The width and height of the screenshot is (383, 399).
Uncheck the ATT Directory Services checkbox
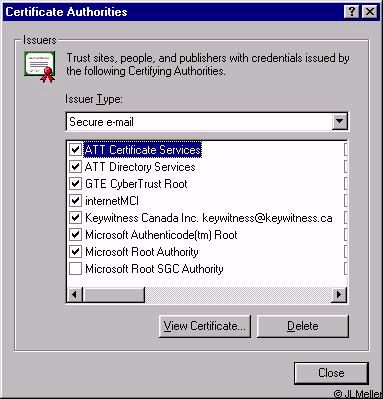(75, 167)
